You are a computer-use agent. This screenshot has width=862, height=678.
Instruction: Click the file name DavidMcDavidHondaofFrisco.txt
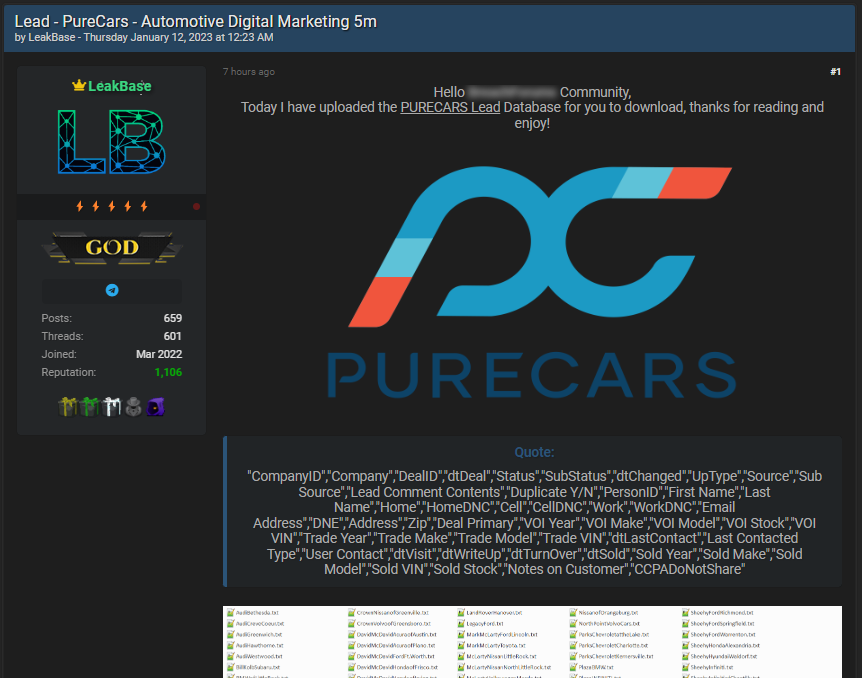(x=397, y=667)
